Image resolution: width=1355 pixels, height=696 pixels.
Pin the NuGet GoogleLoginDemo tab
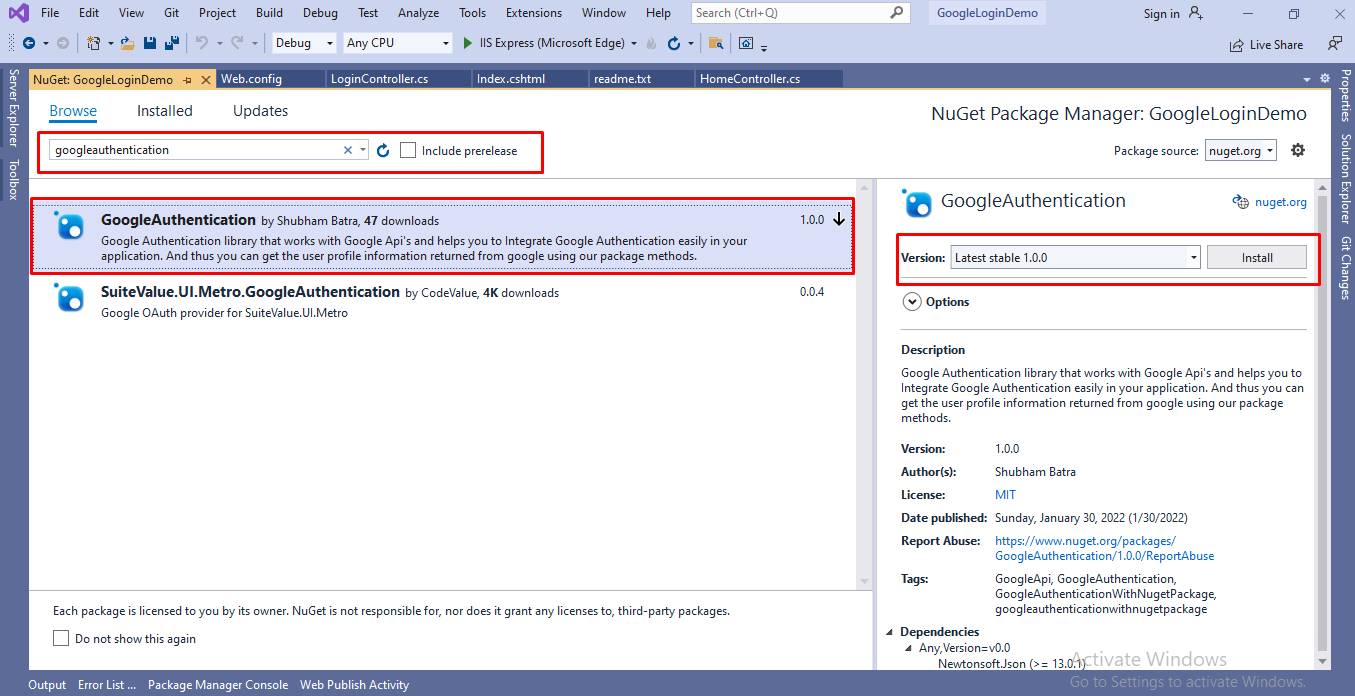coord(187,79)
